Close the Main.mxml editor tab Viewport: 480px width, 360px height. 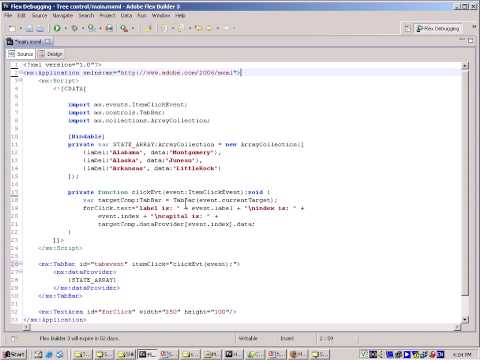click(48, 42)
